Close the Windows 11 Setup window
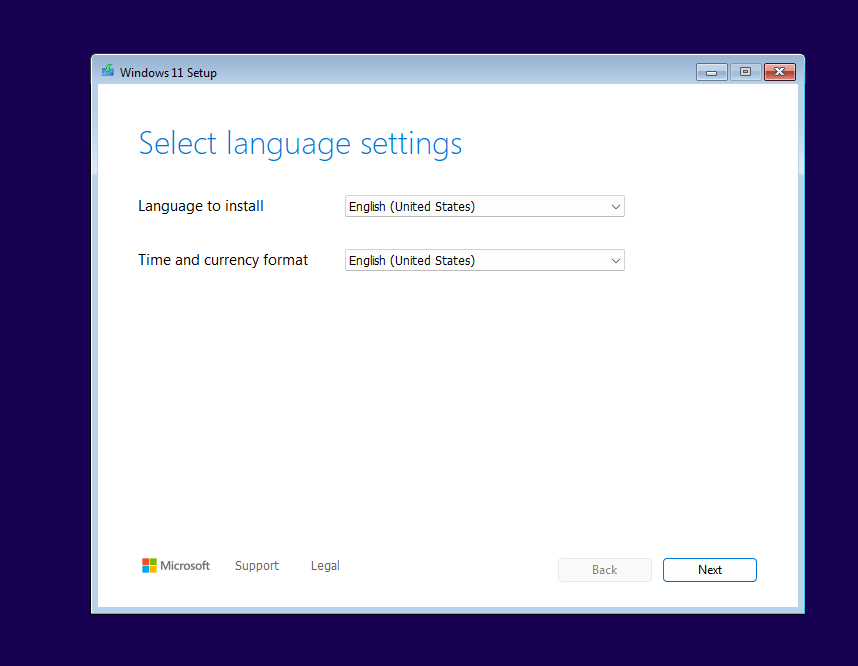The height and width of the screenshot is (666, 858). (x=780, y=72)
